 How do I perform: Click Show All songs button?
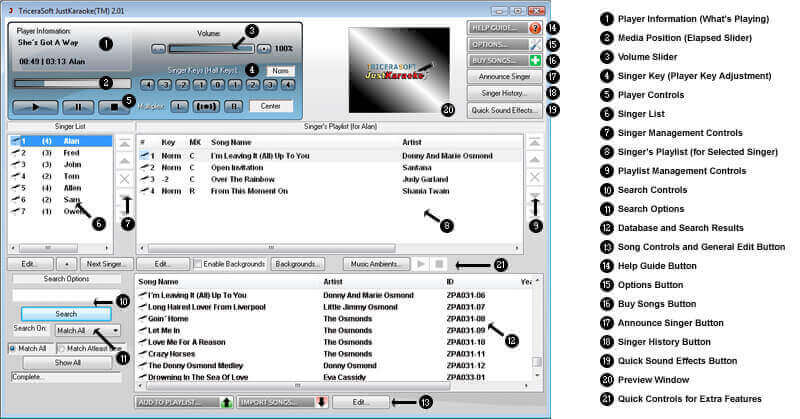coord(67,363)
